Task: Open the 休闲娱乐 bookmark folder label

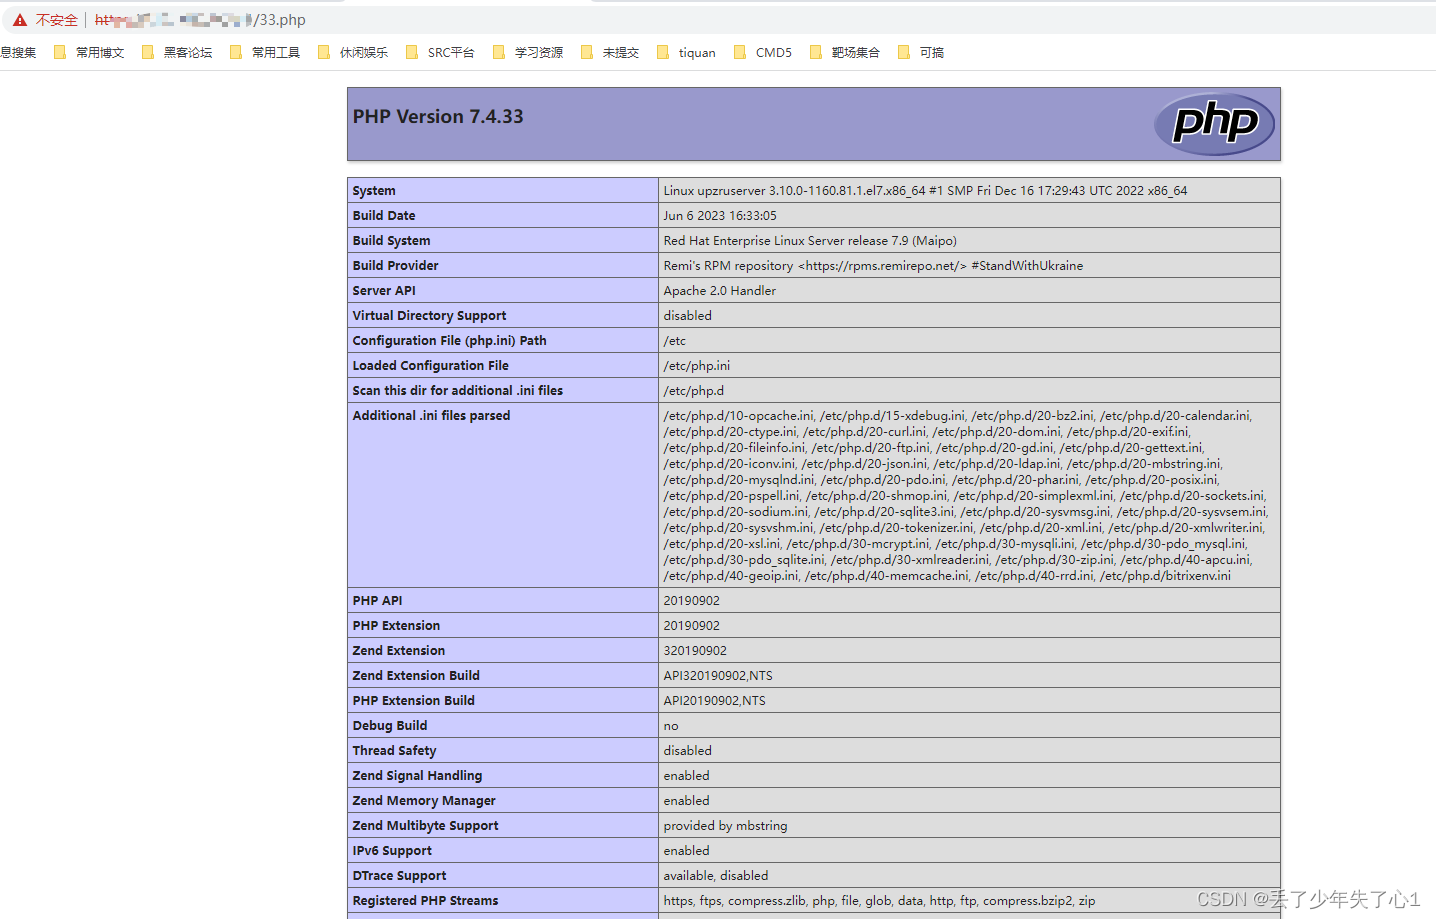Action: pos(364,53)
